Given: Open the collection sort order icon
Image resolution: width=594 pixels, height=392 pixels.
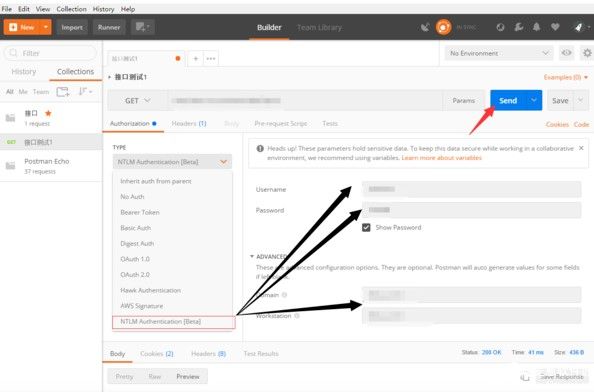Looking at the screenshot, I should click(x=85, y=92).
